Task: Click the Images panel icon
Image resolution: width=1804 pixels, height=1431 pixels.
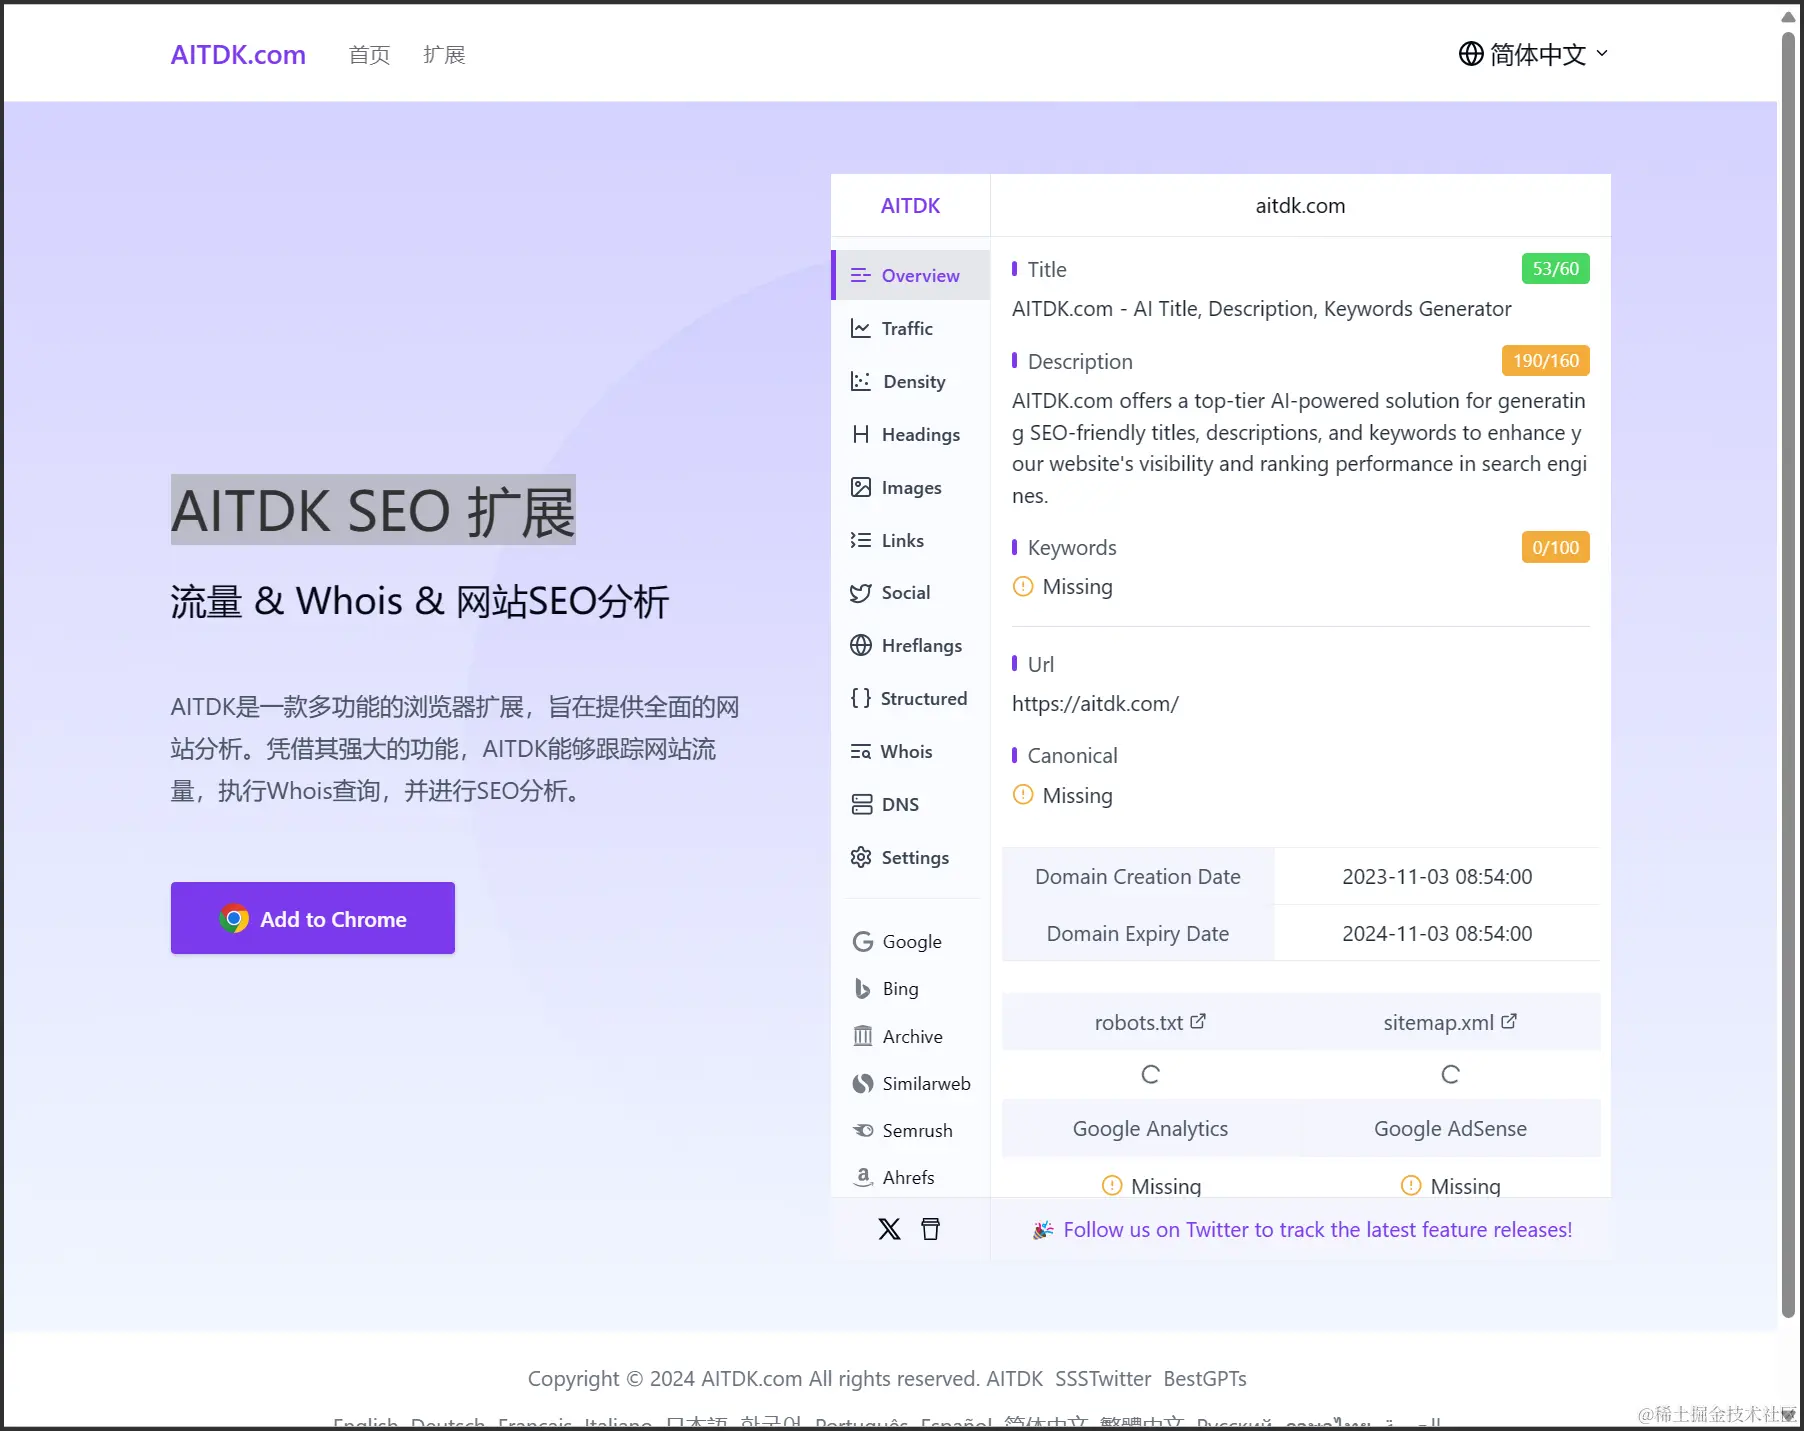Action: (x=860, y=487)
